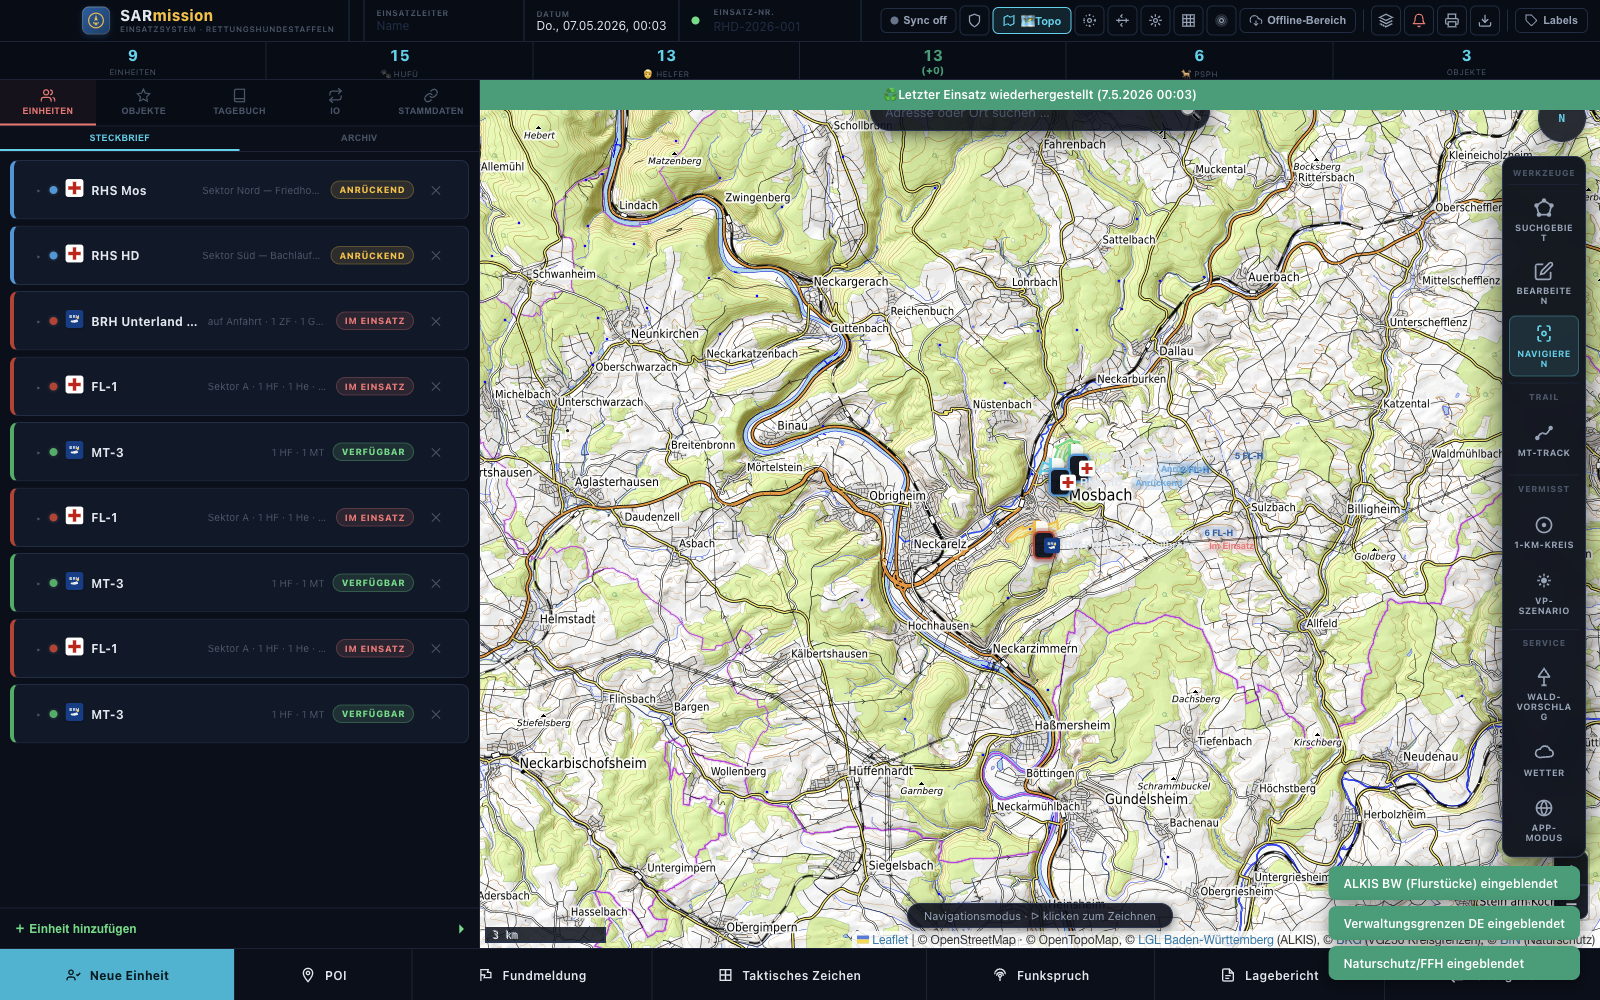Click the Lagebericht button
Screen dimensions: 1600x1000
(x=1270, y=975)
